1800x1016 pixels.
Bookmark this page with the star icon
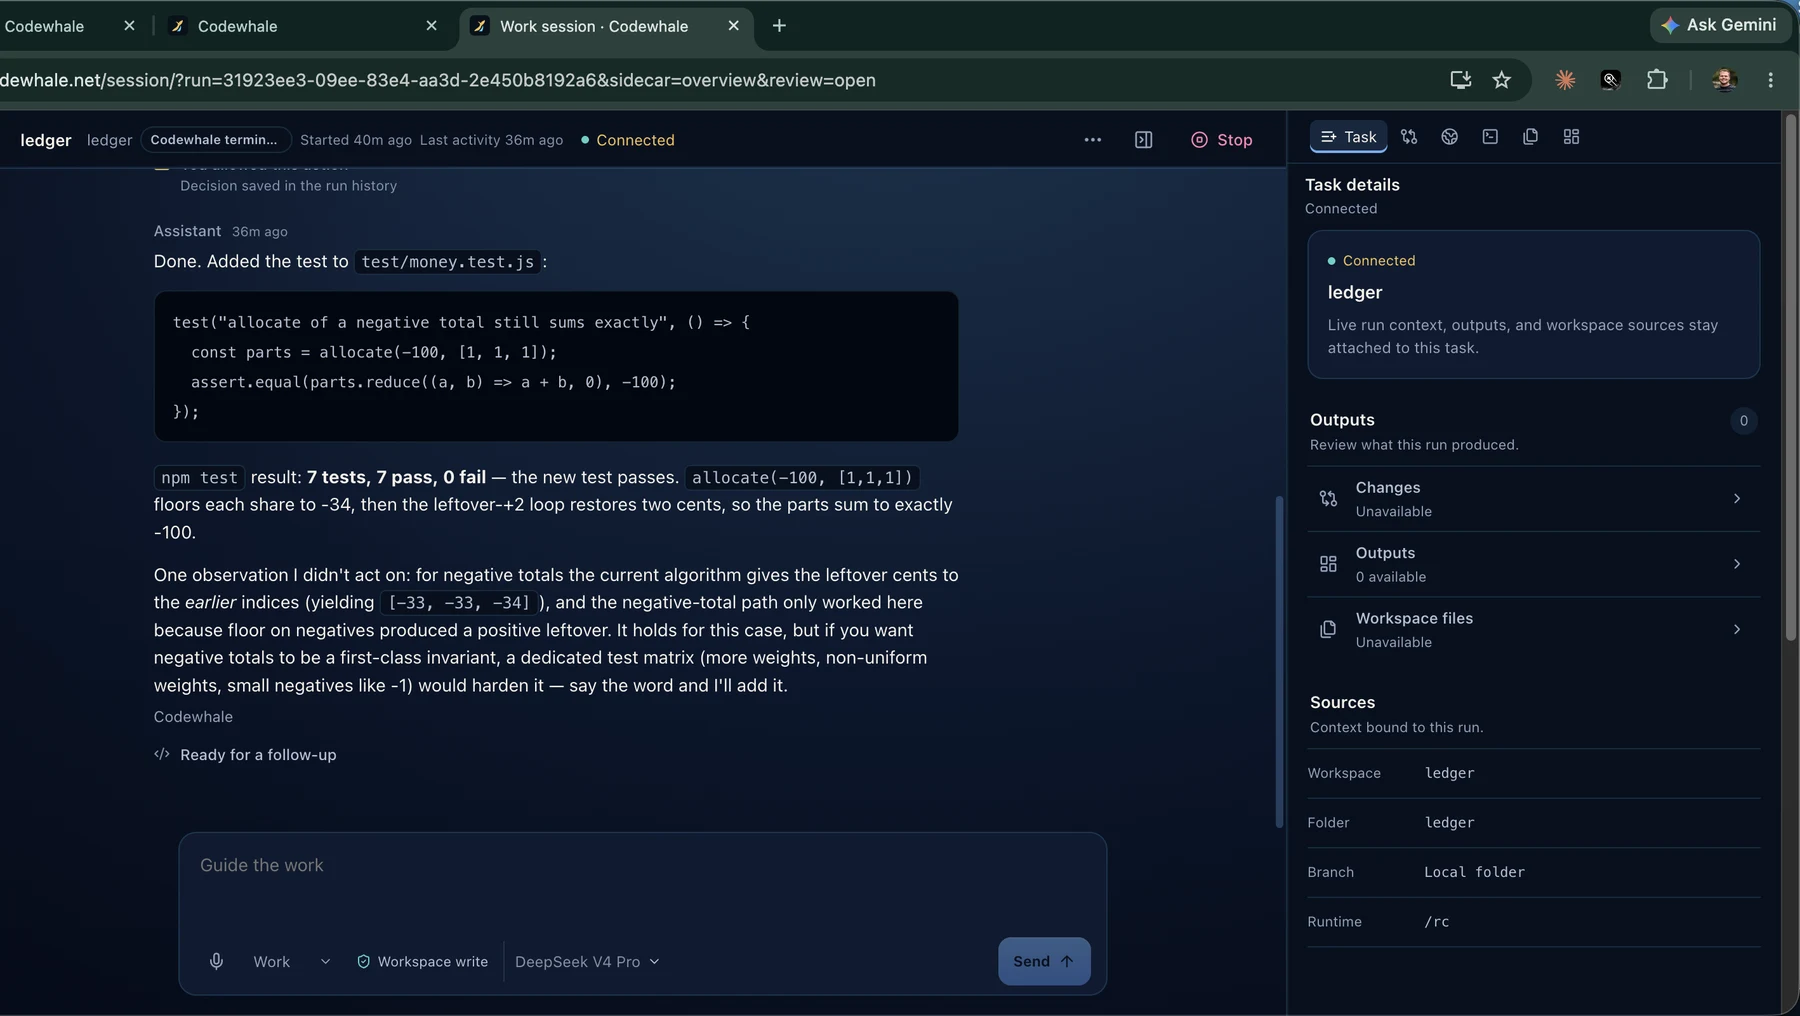tap(1501, 80)
